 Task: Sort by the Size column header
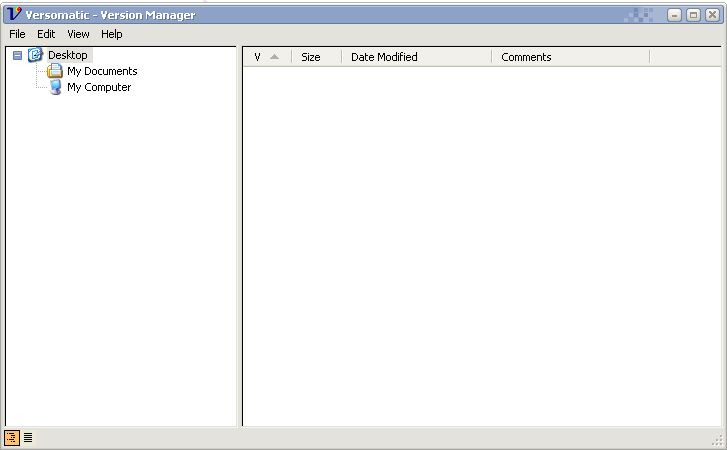316,57
